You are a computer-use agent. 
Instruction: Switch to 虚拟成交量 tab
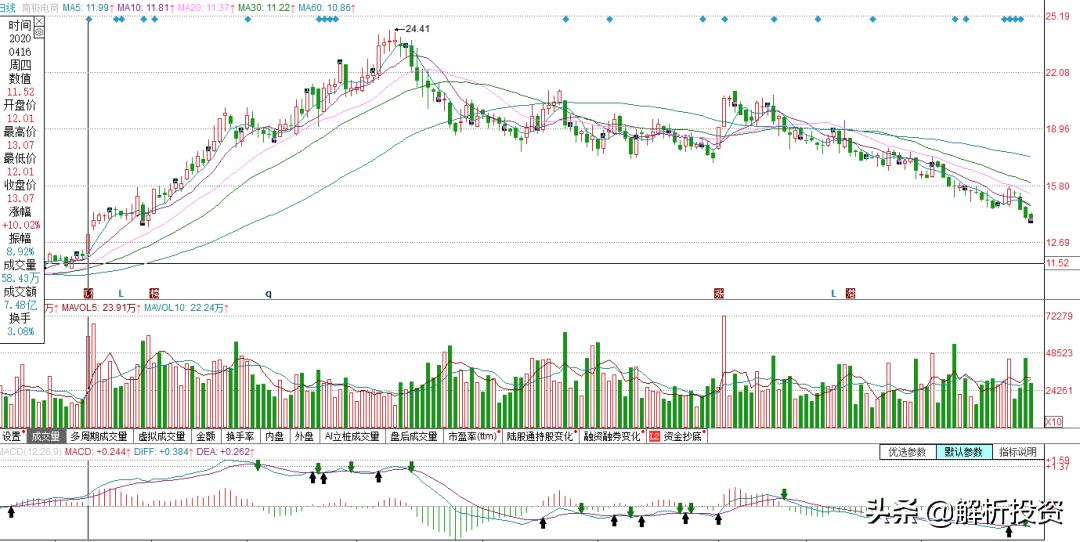point(162,437)
